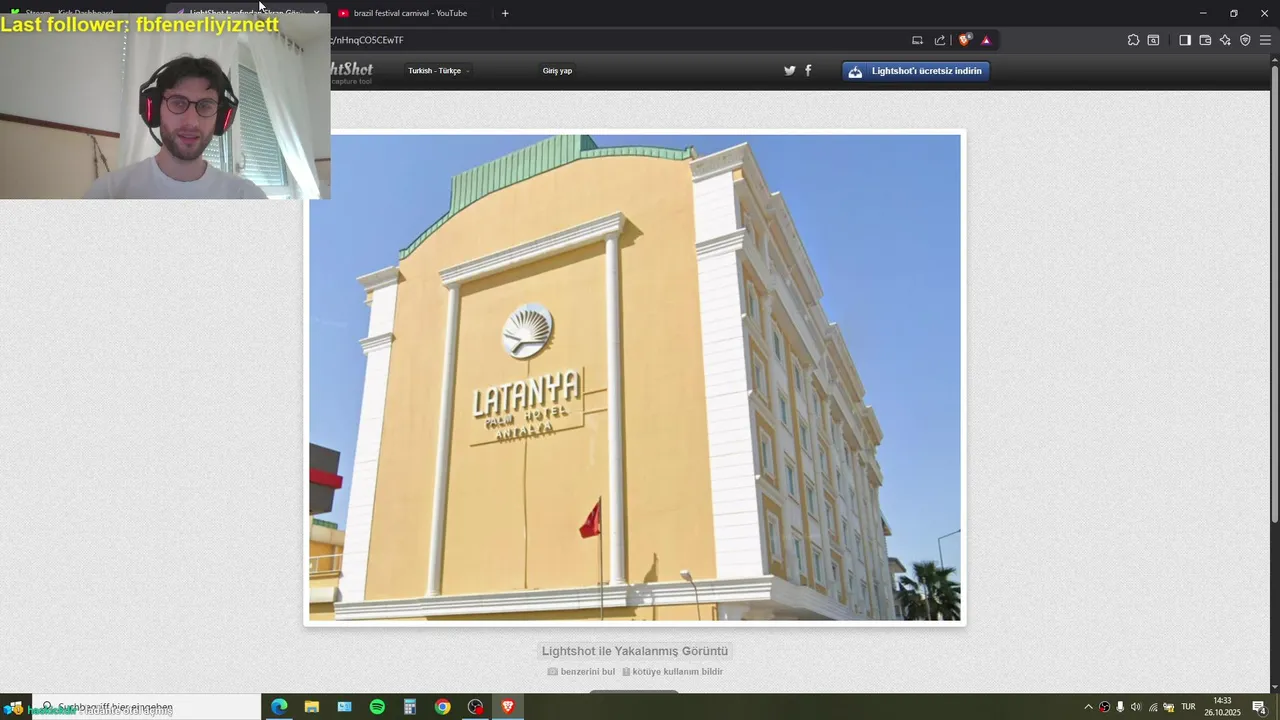Open Calculator from the taskbar
The width and height of the screenshot is (1280, 720).
tap(410, 707)
